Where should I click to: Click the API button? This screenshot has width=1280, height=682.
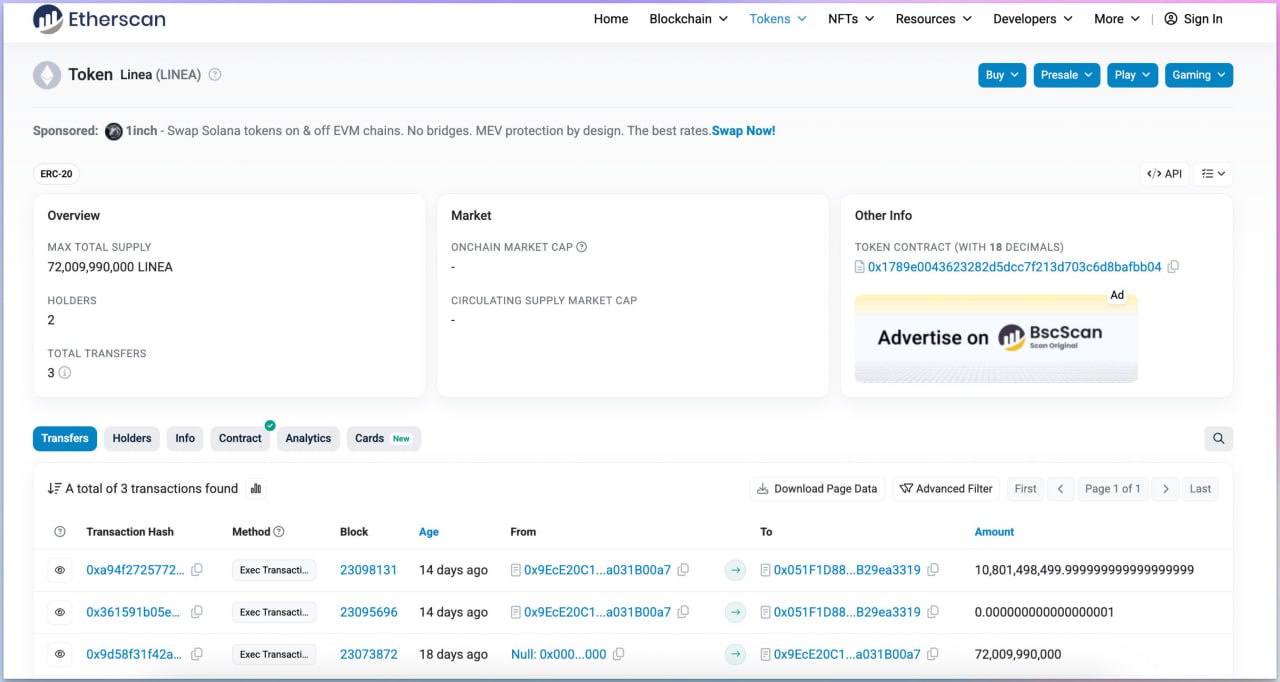(1165, 174)
